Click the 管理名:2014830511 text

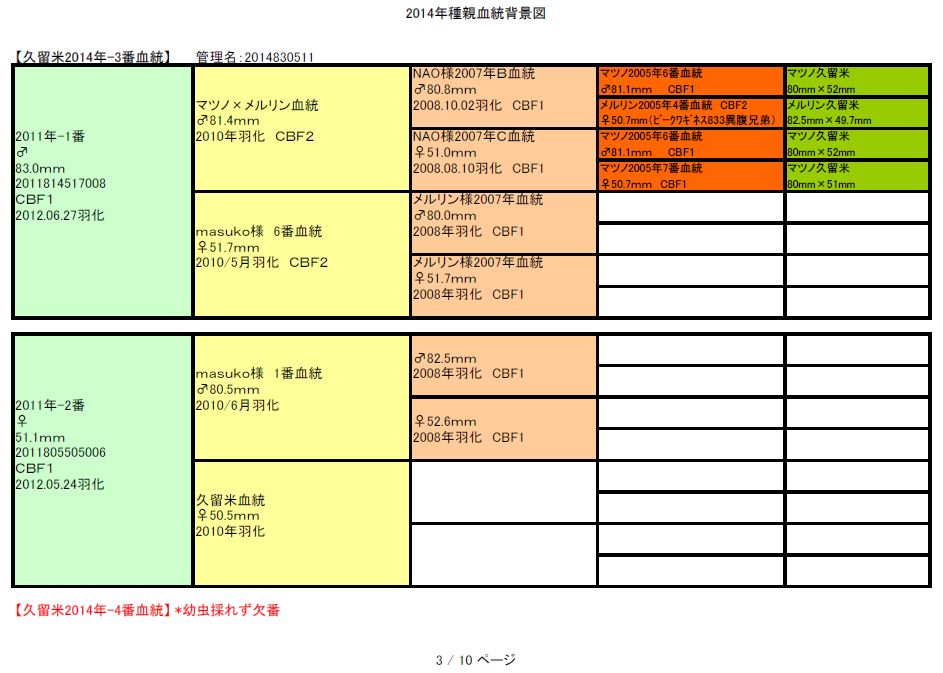pos(255,57)
